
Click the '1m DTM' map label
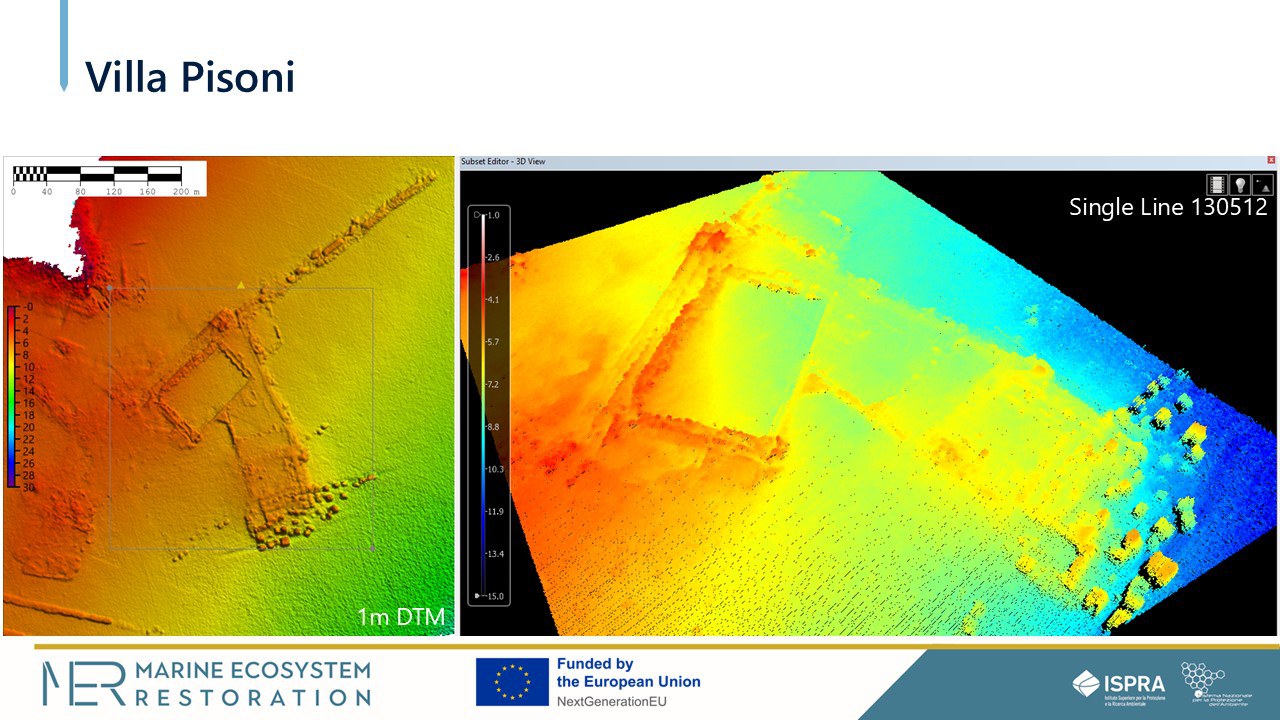[x=400, y=617]
